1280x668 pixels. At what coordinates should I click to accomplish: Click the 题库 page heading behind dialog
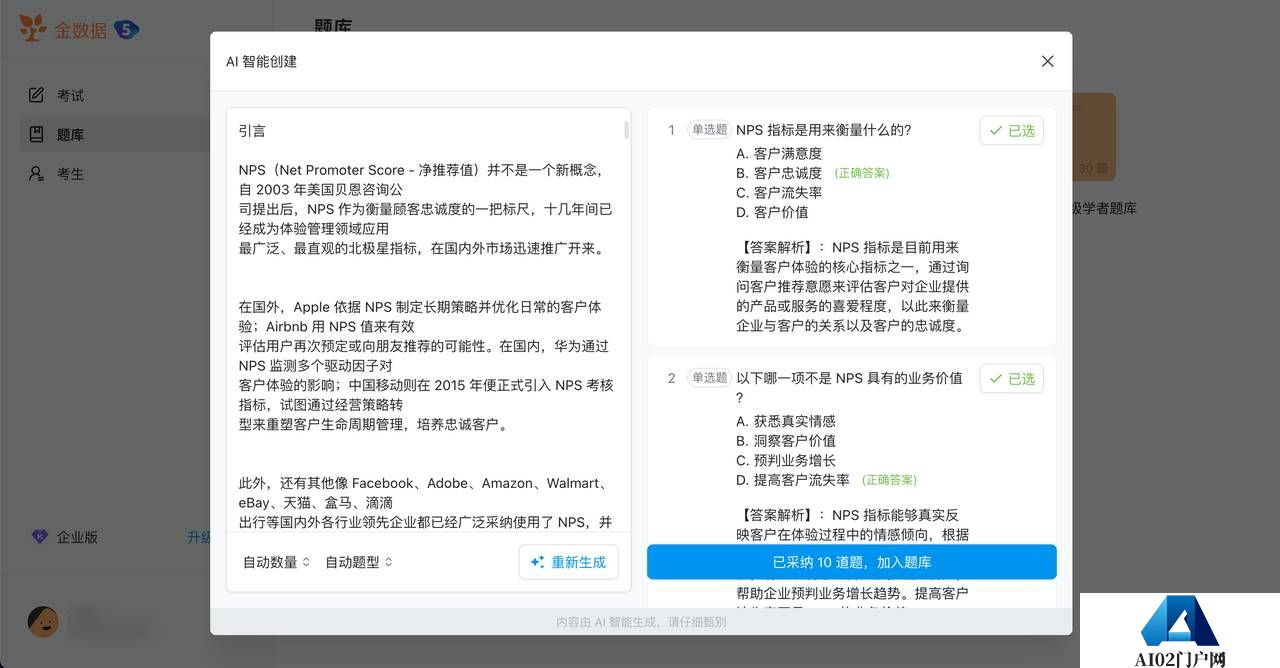pyautogui.click(x=333, y=24)
